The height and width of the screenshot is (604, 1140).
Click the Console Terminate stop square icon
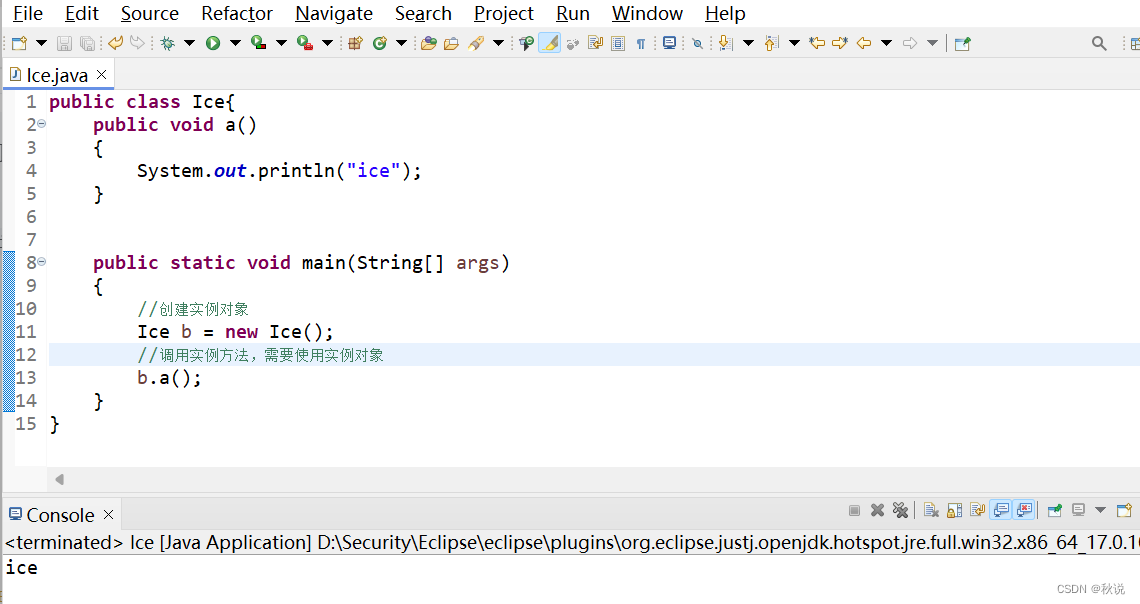854,510
